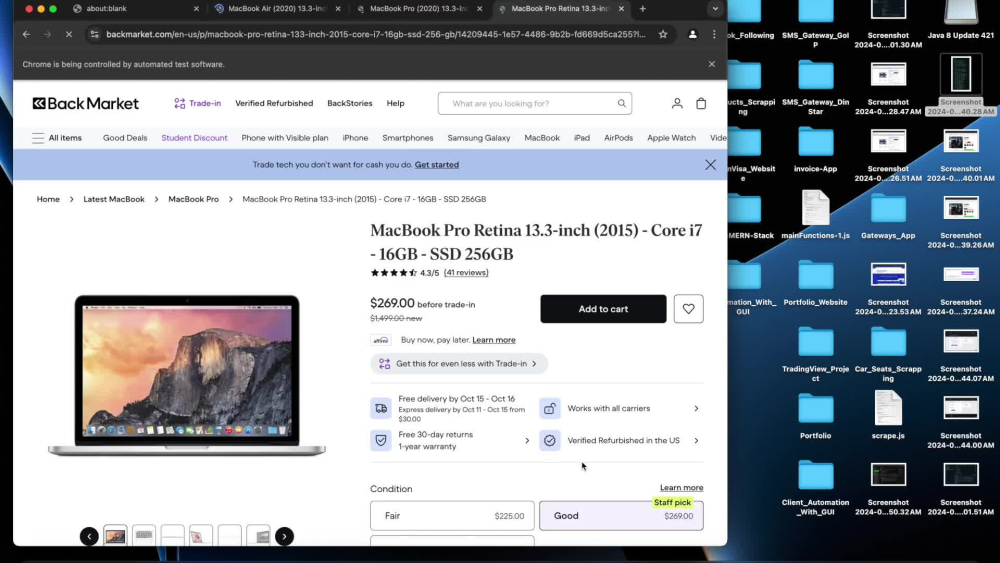Open the Portfolio_Website desktop folder
Screen dimensions: 1000x563
pos(816,282)
